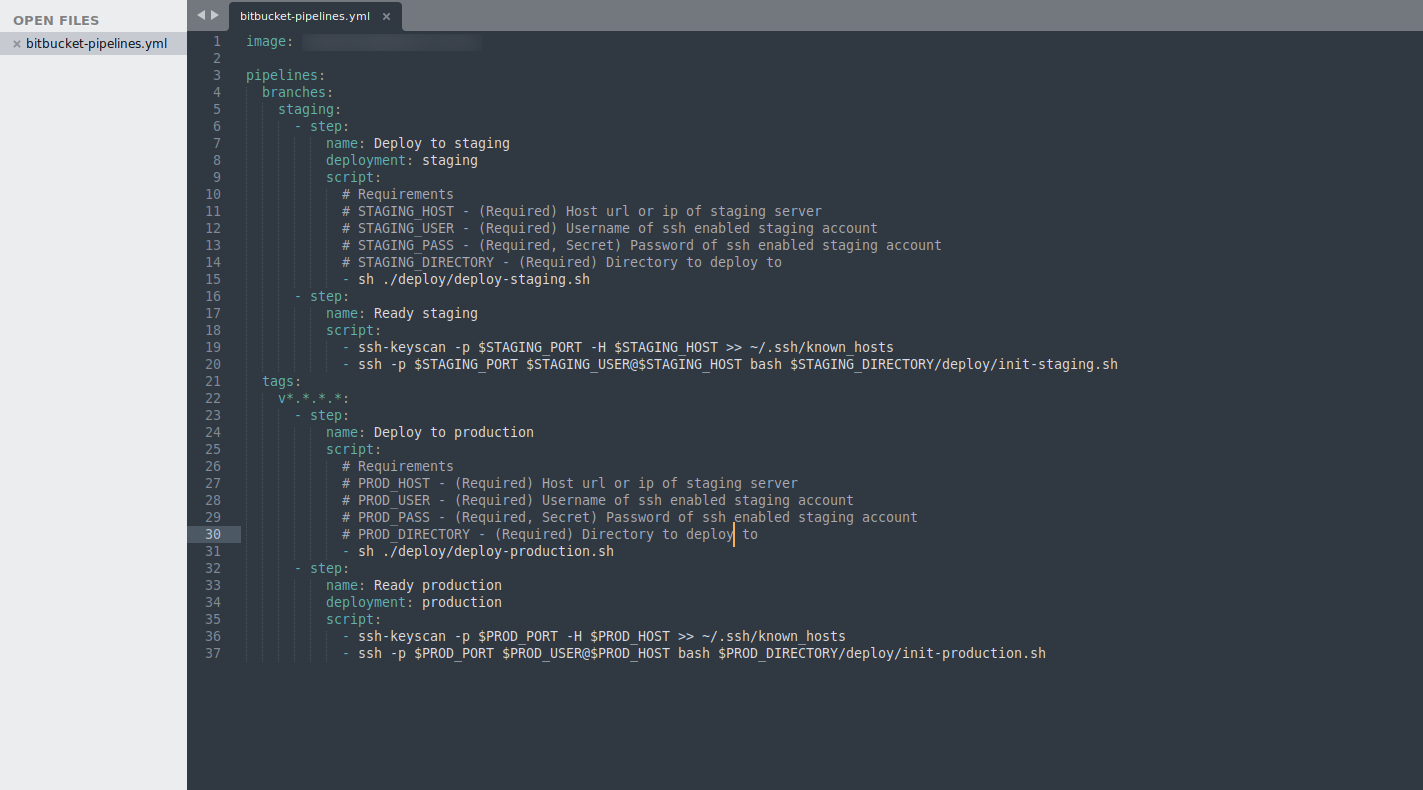Viewport: 1423px width, 790px height.
Task: Click the 'sh ./deploy/deploy-staging.sh' command
Action: coord(474,279)
